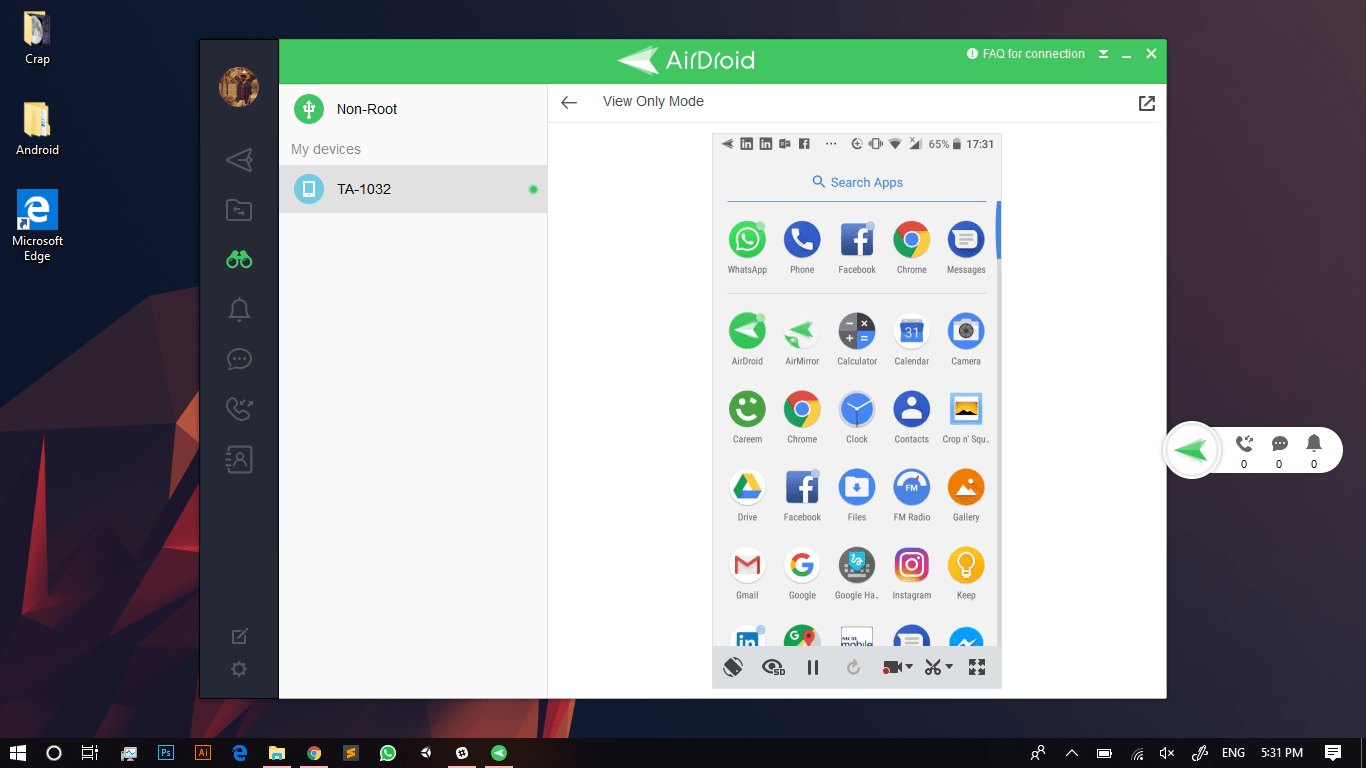Screen dimensions: 1366x768
Task: Start screen recording with the camera icon
Action: [x=892, y=667]
